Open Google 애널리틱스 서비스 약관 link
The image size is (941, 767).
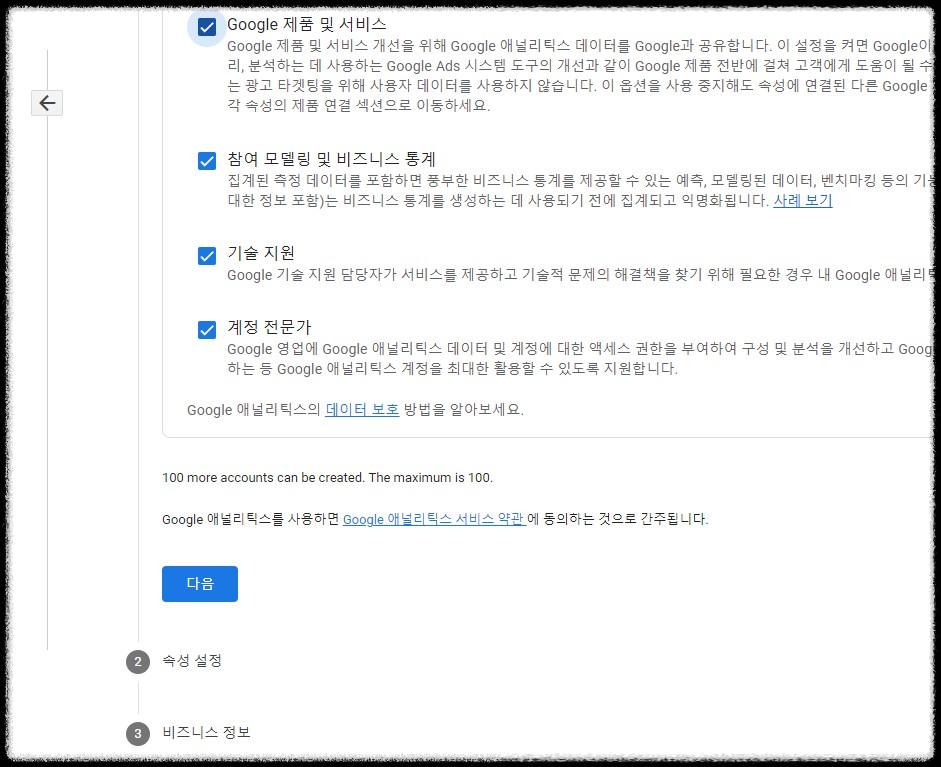point(434,519)
